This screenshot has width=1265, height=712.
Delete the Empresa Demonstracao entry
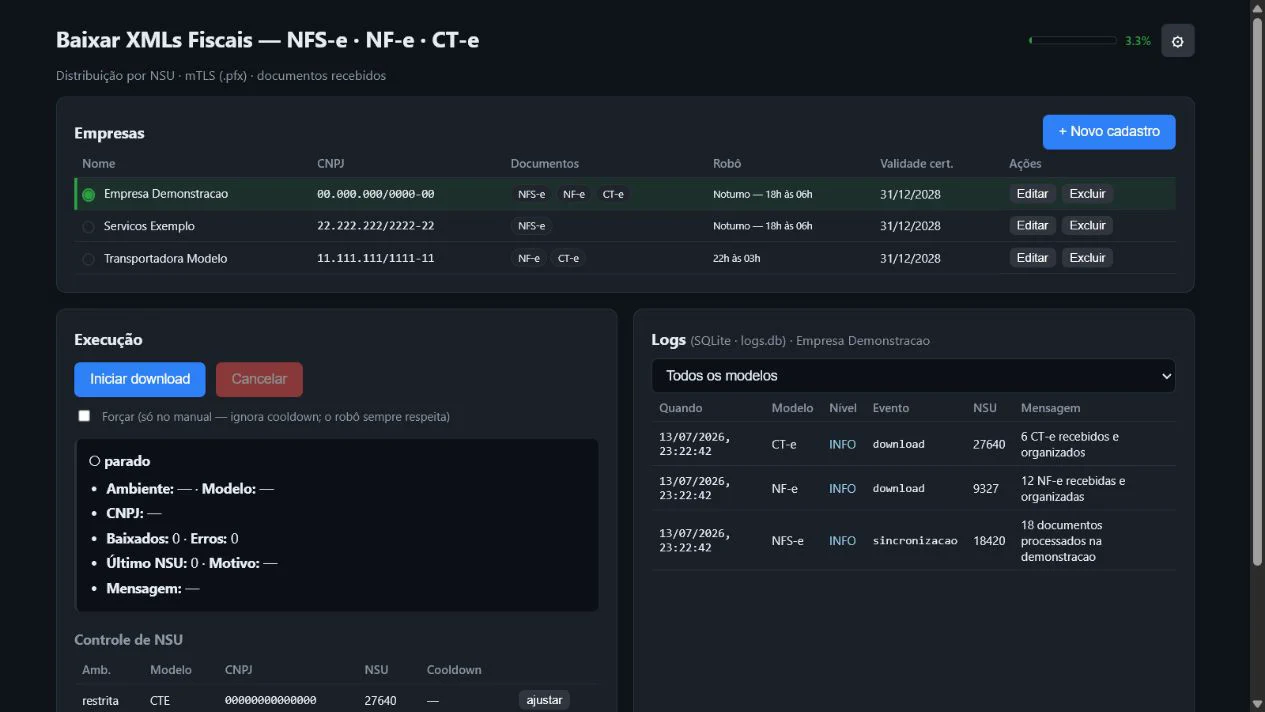(1087, 194)
